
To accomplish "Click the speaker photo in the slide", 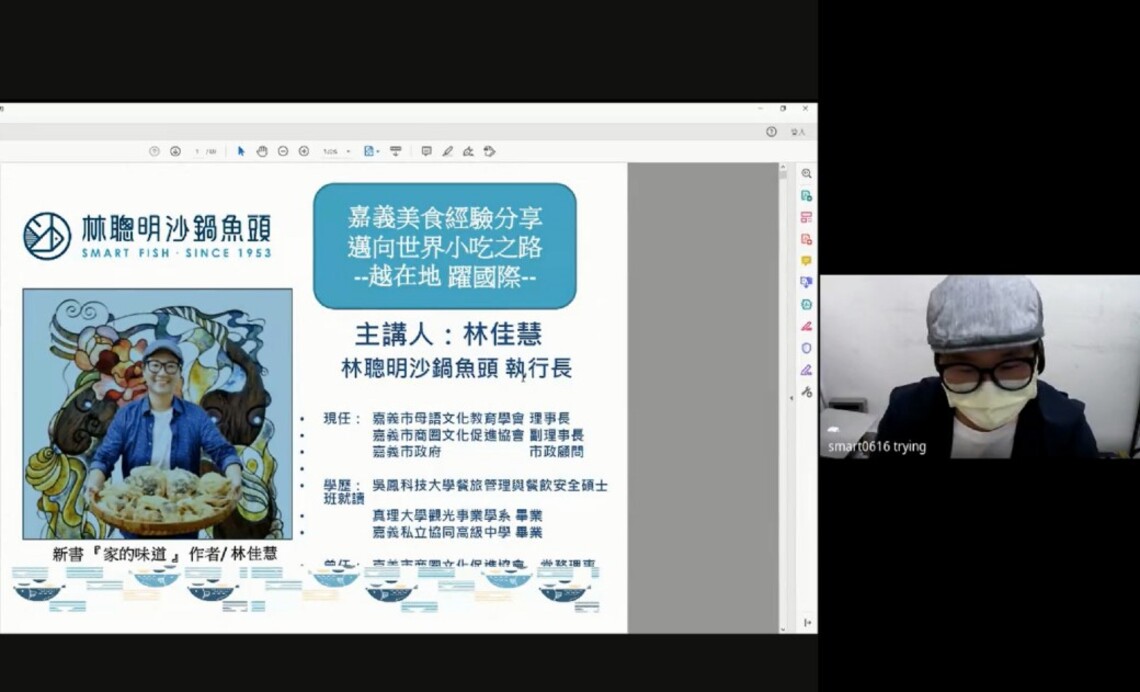I will point(158,414).
